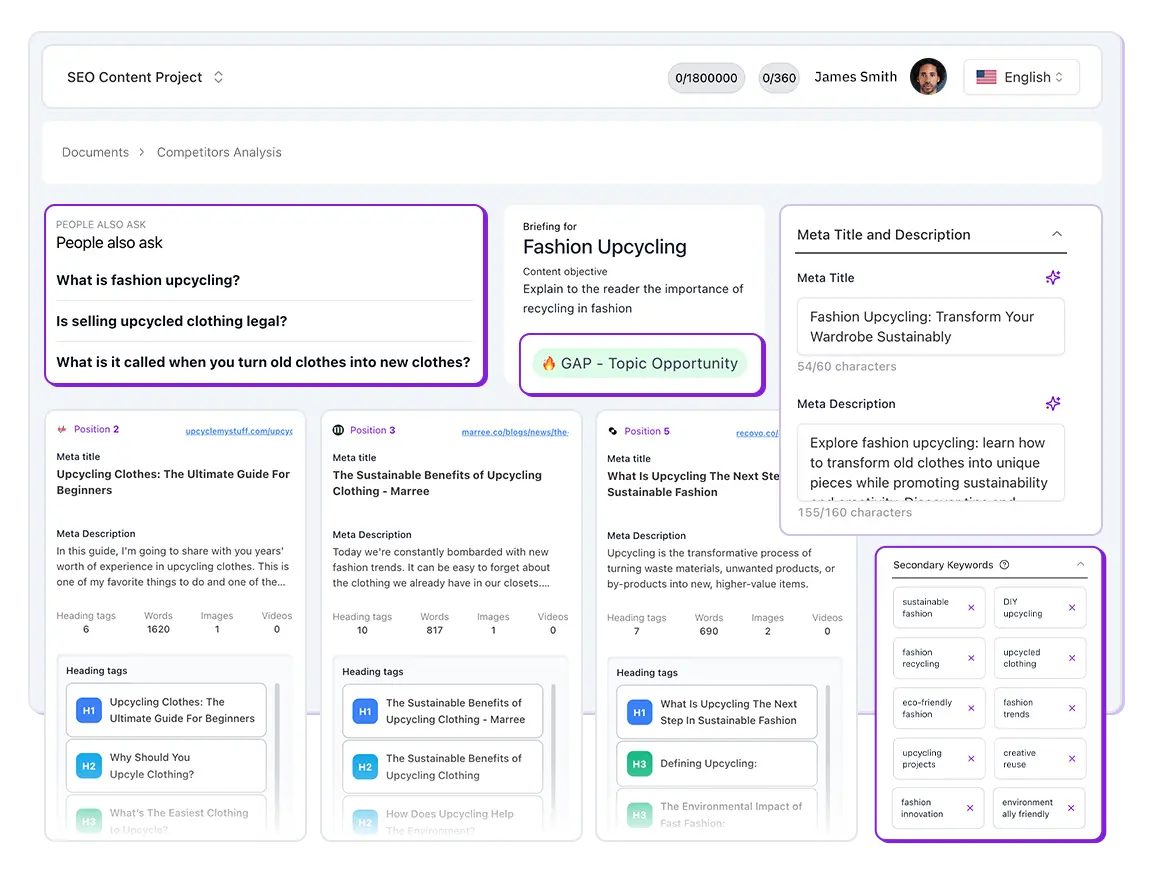1150x873 pixels.
Task: Remove the sustainable fashion keyword chip
Action: pyautogui.click(x=969, y=608)
